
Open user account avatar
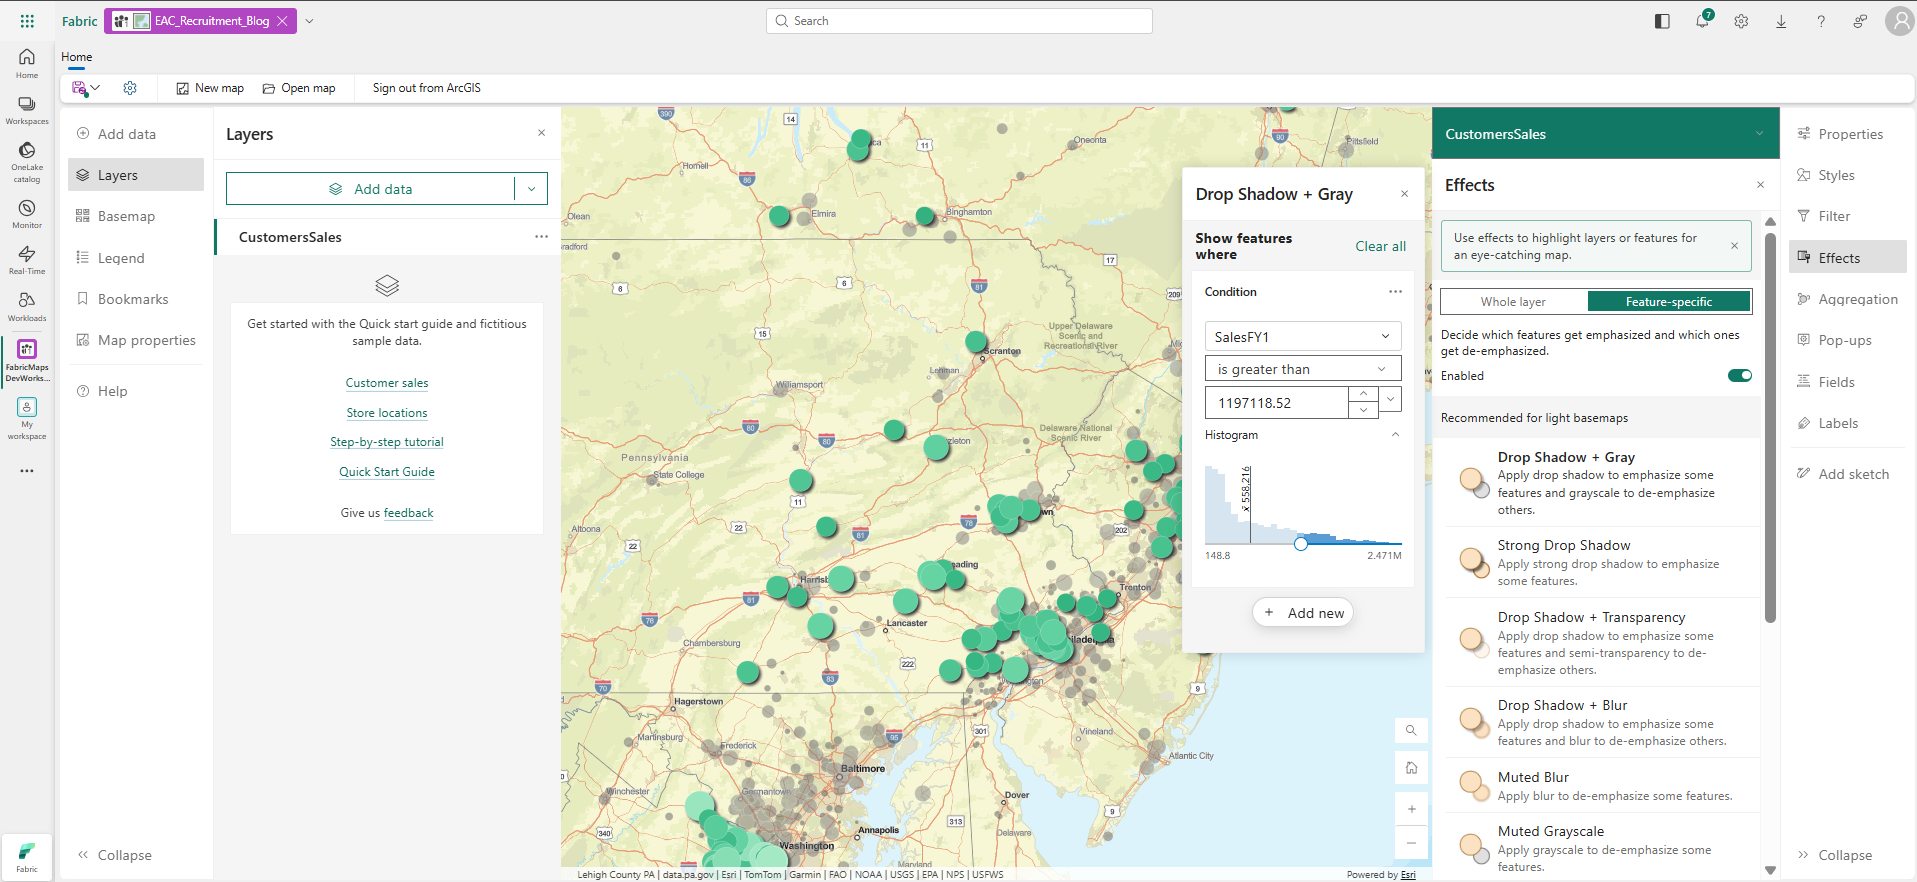[x=1899, y=21]
